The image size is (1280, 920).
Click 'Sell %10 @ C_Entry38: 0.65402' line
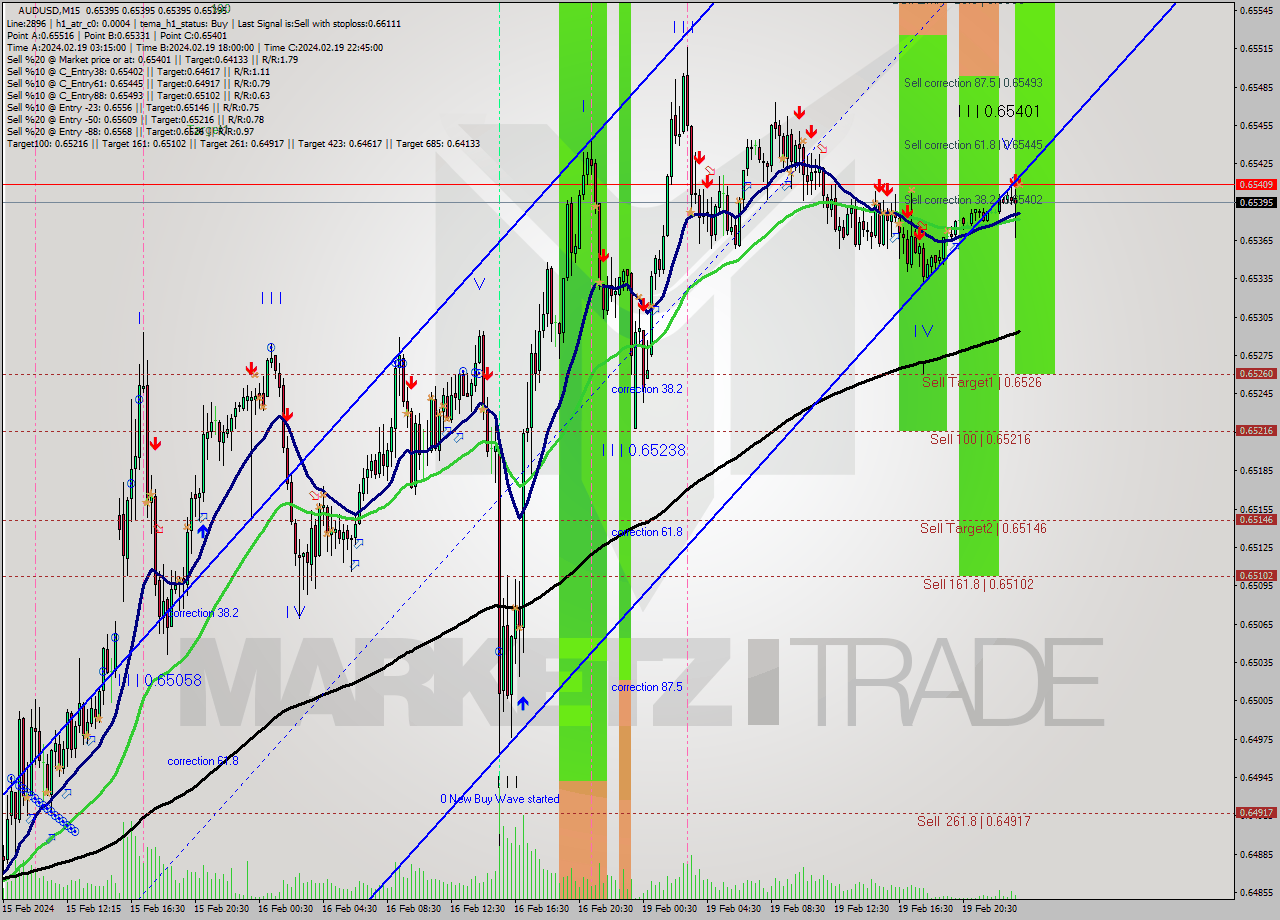tap(138, 71)
